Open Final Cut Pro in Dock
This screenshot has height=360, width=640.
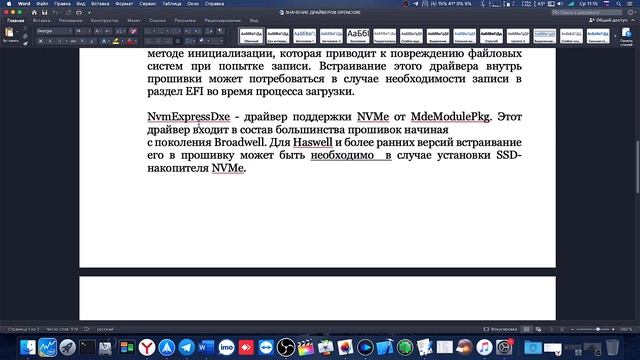[305, 347]
